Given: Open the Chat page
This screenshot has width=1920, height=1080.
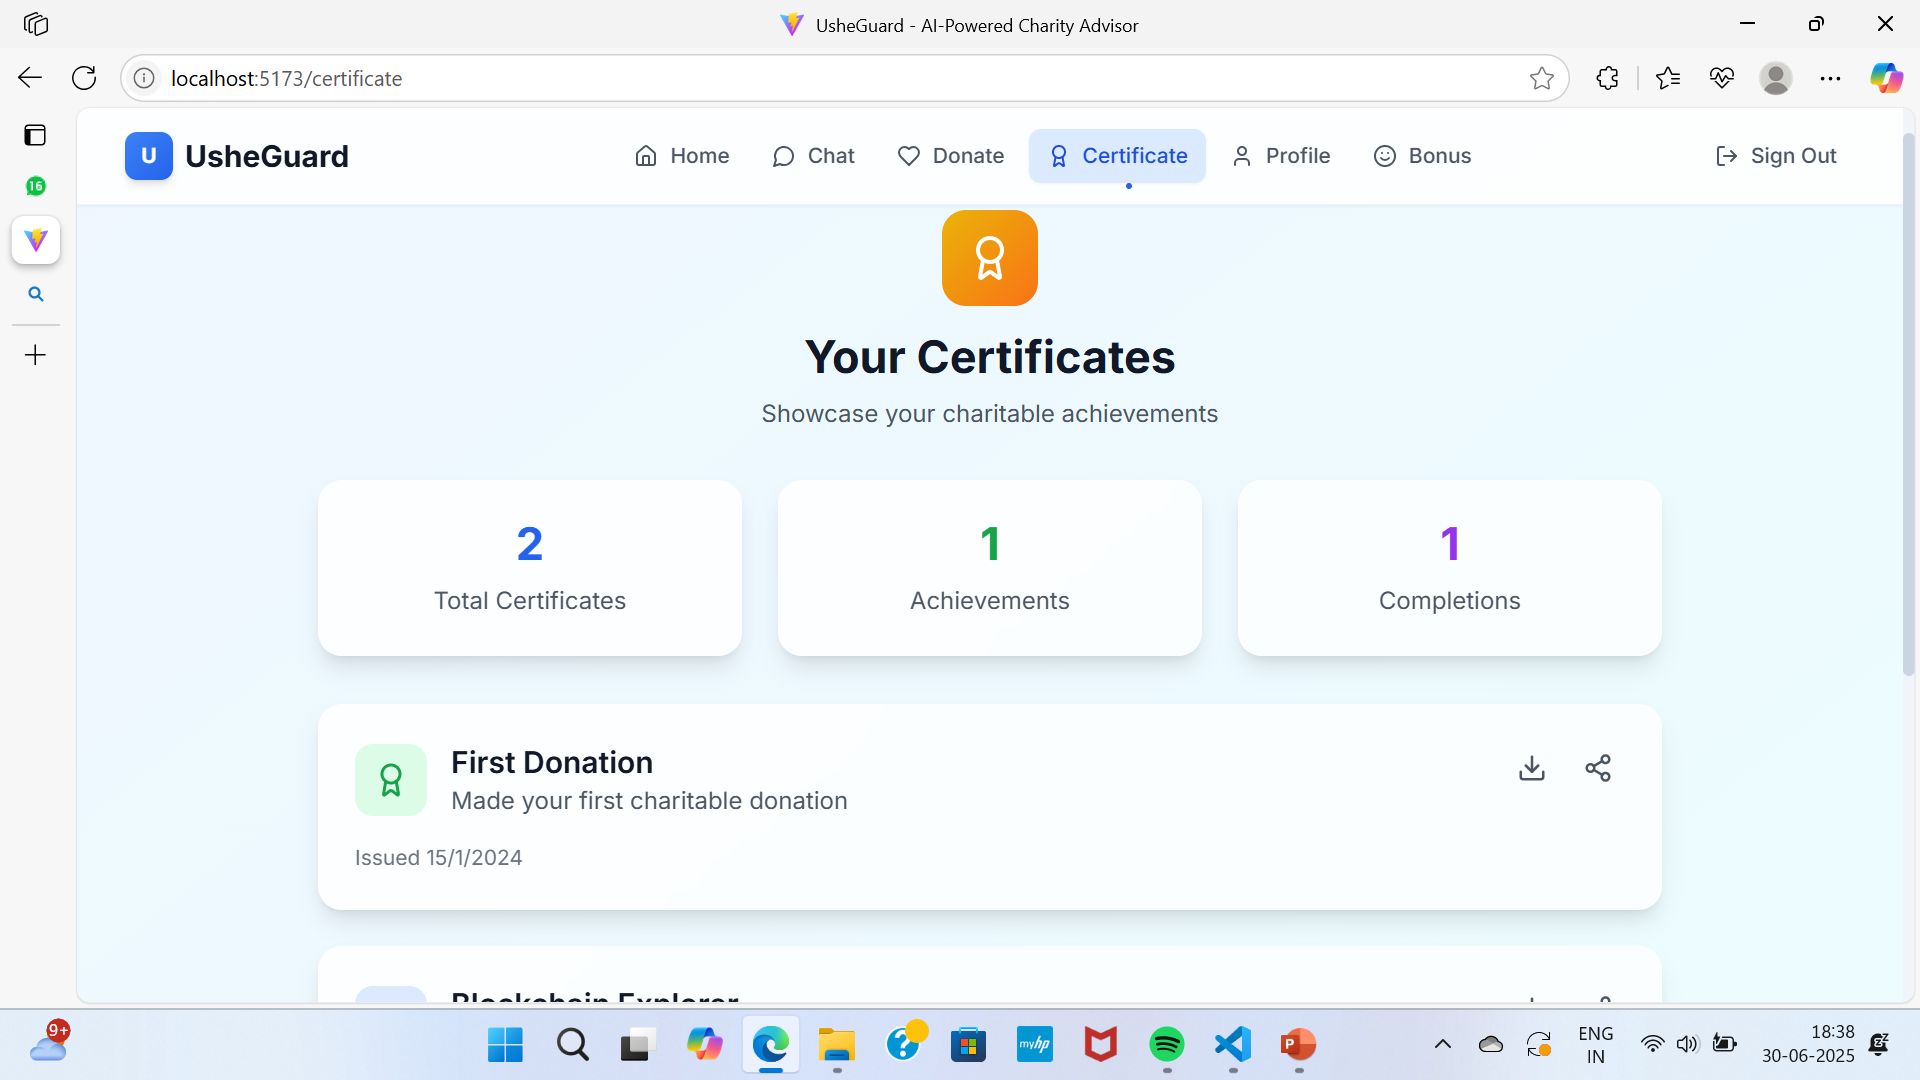Looking at the screenshot, I should click(813, 156).
